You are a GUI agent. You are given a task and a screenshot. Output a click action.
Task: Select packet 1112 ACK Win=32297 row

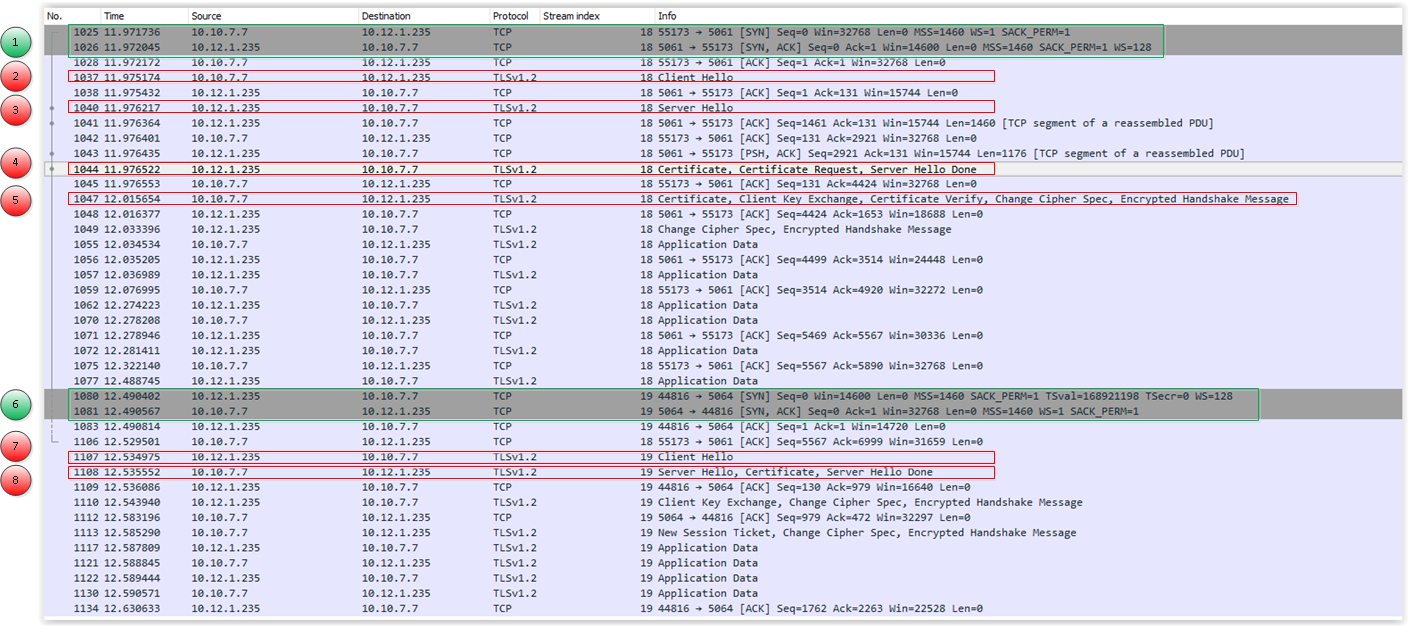pos(722,517)
